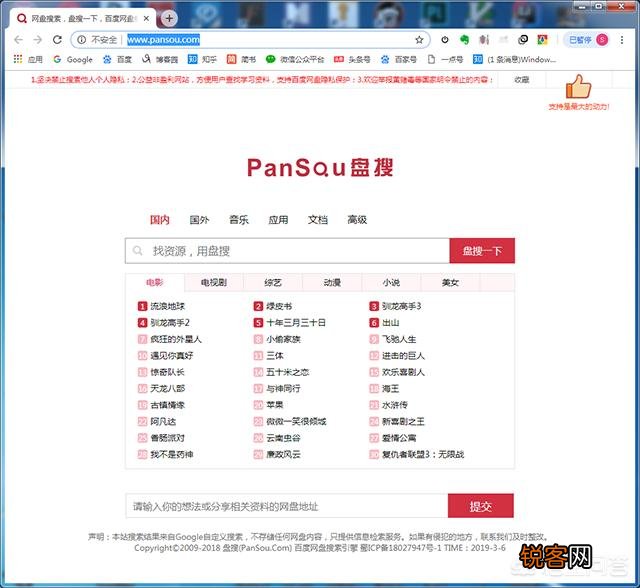Click the site info icon beside 不安全
640x588 pixels.
pyautogui.click(x=82, y=40)
